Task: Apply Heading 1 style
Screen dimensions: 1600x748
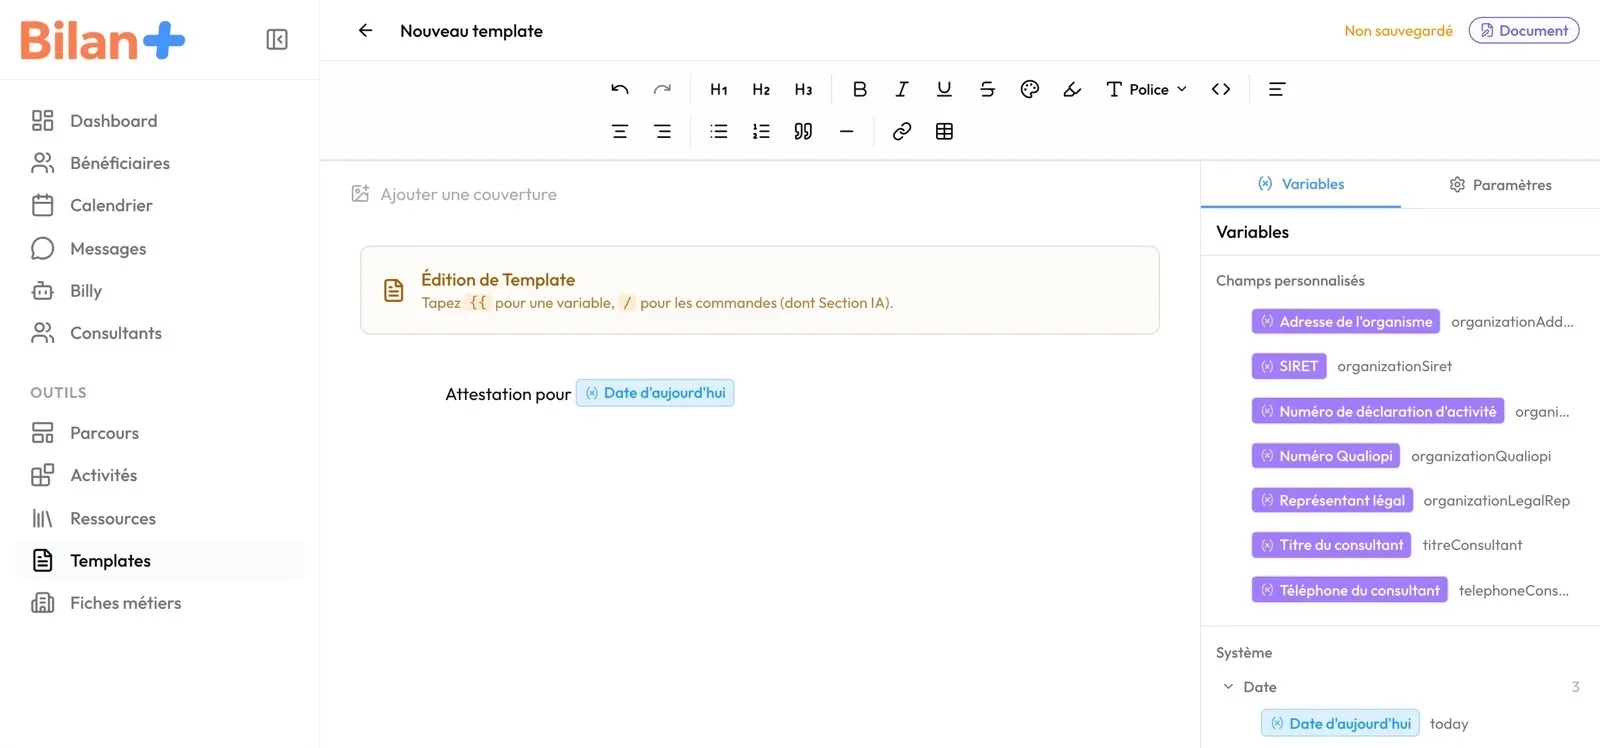Action: (x=719, y=89)
